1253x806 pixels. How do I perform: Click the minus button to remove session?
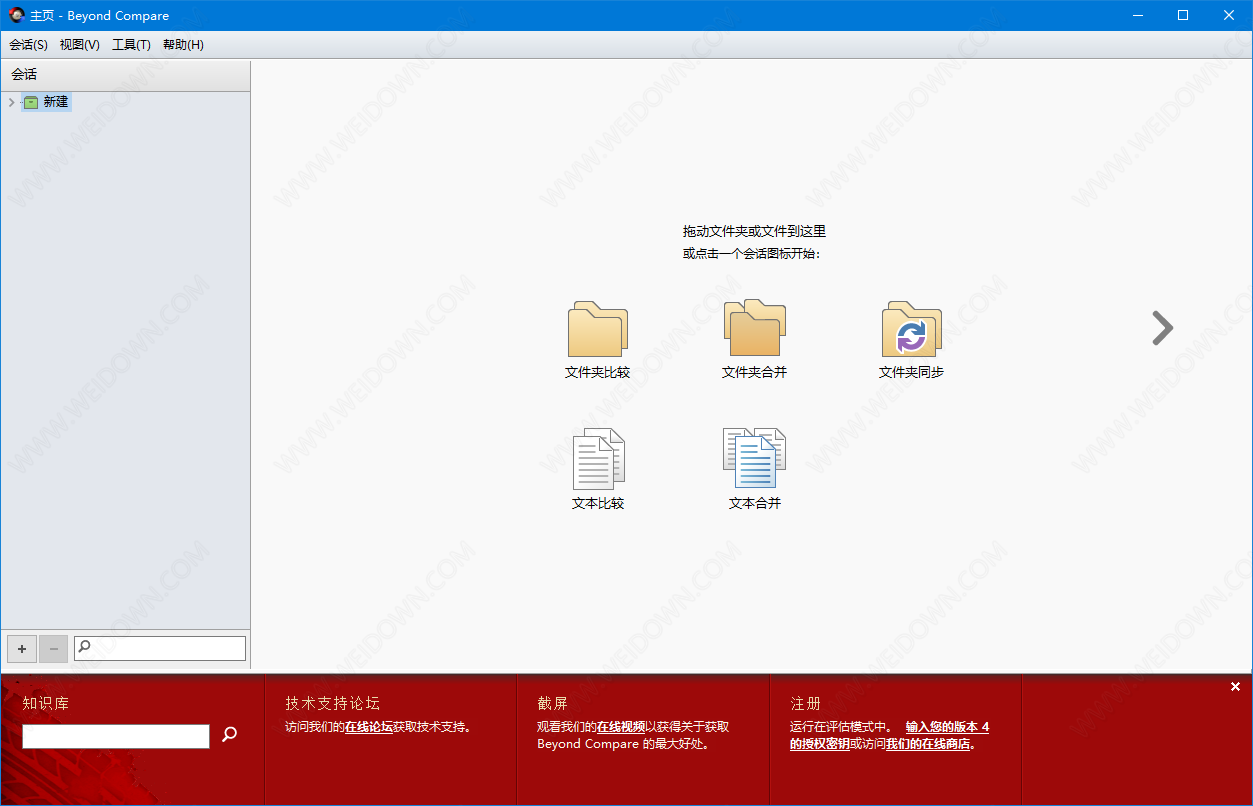click(x=54, y=649)
